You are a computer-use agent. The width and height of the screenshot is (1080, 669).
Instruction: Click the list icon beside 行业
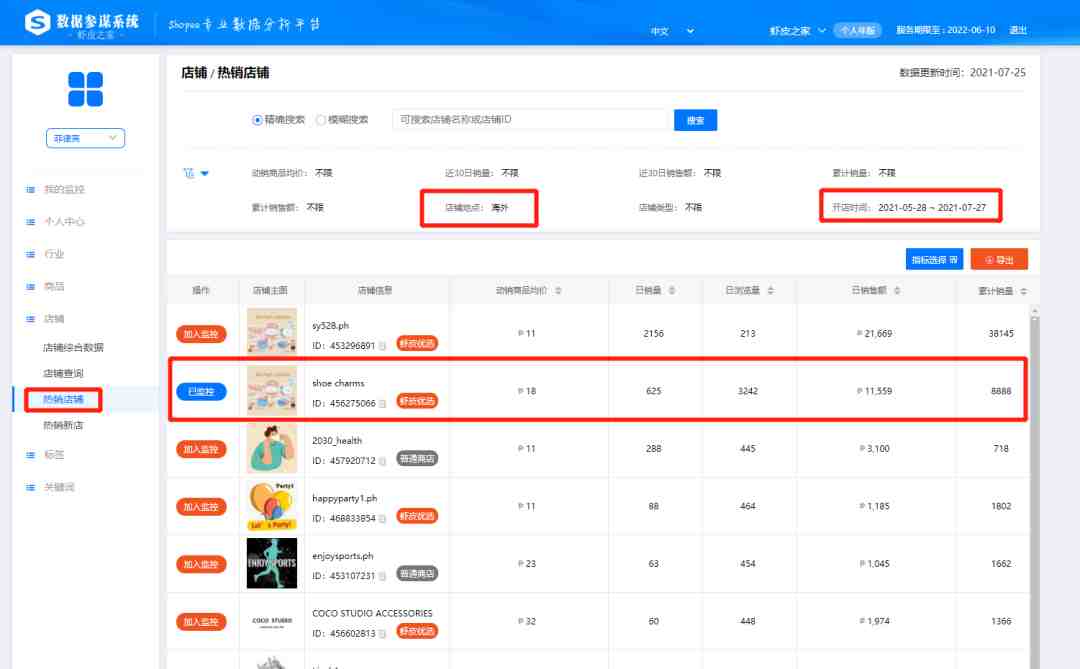tap(30, 254)
